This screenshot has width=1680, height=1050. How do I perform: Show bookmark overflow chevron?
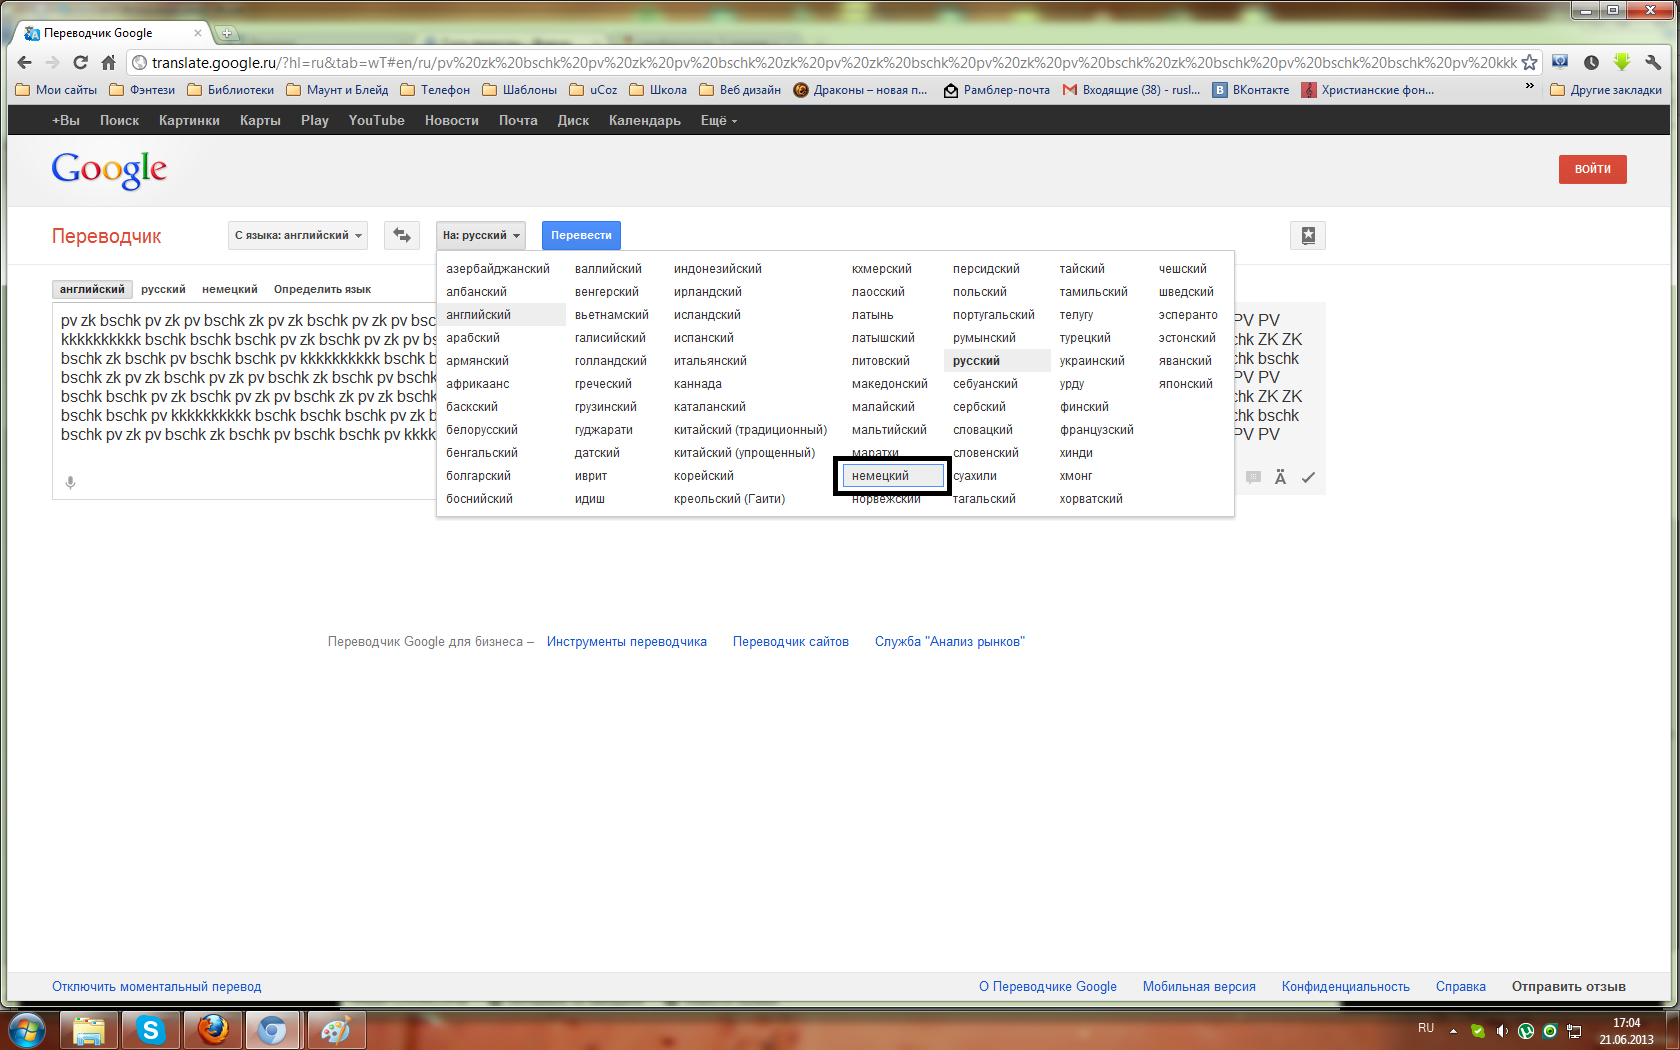[1529, 88]
